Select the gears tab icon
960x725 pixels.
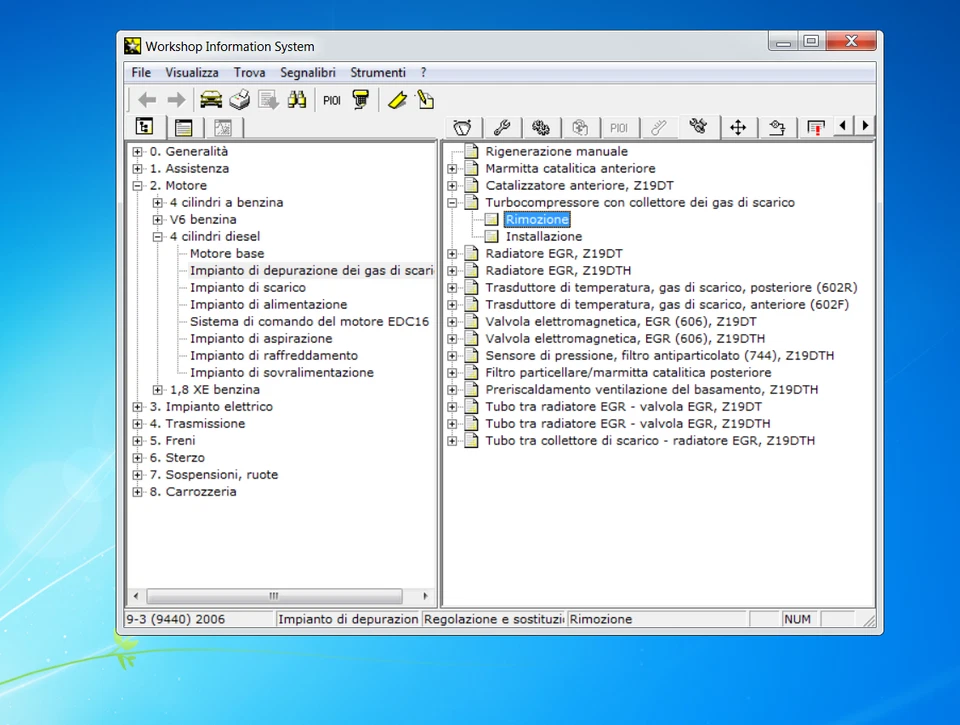click(541, 127)
